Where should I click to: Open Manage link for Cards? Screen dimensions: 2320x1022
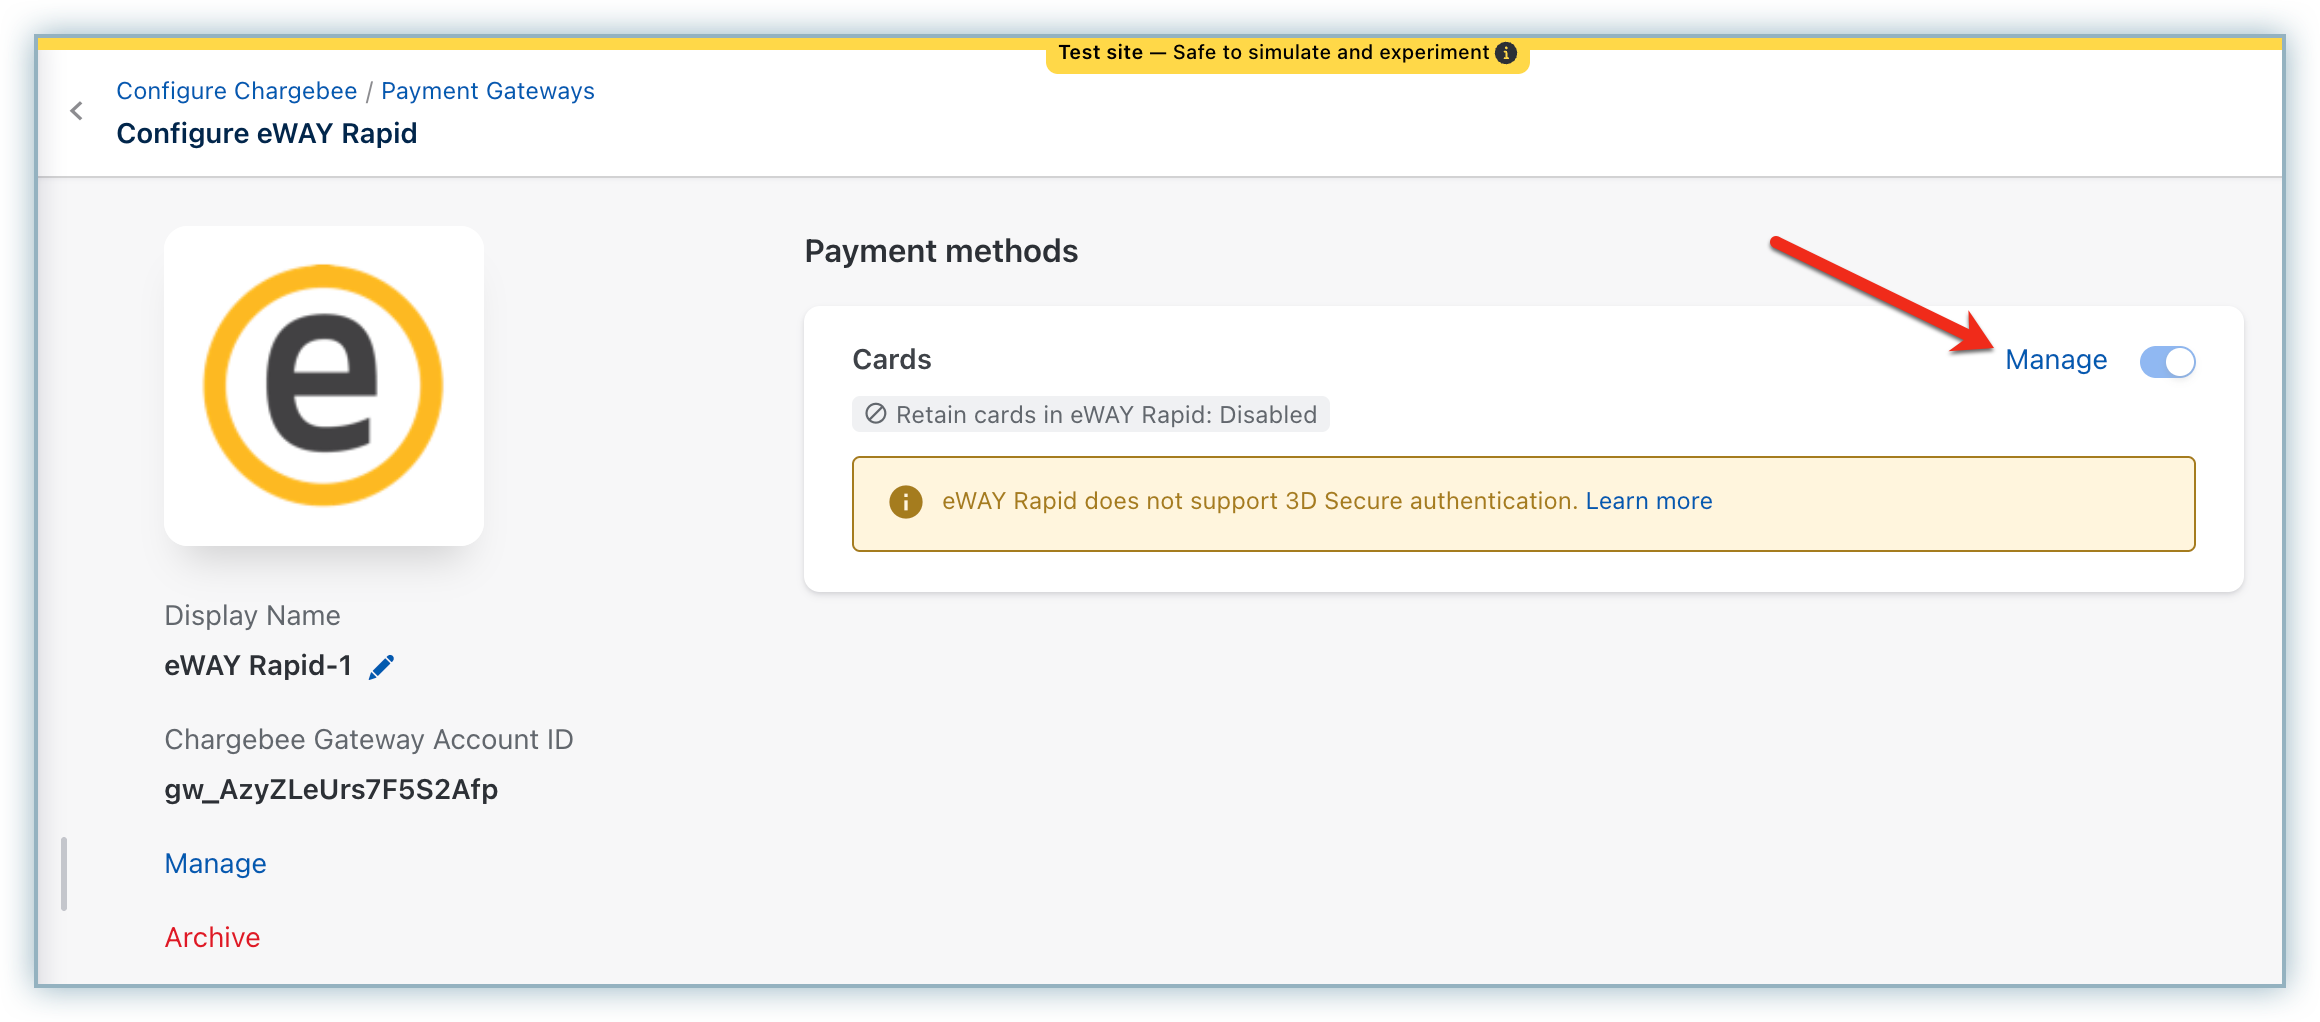(2055, 360)
